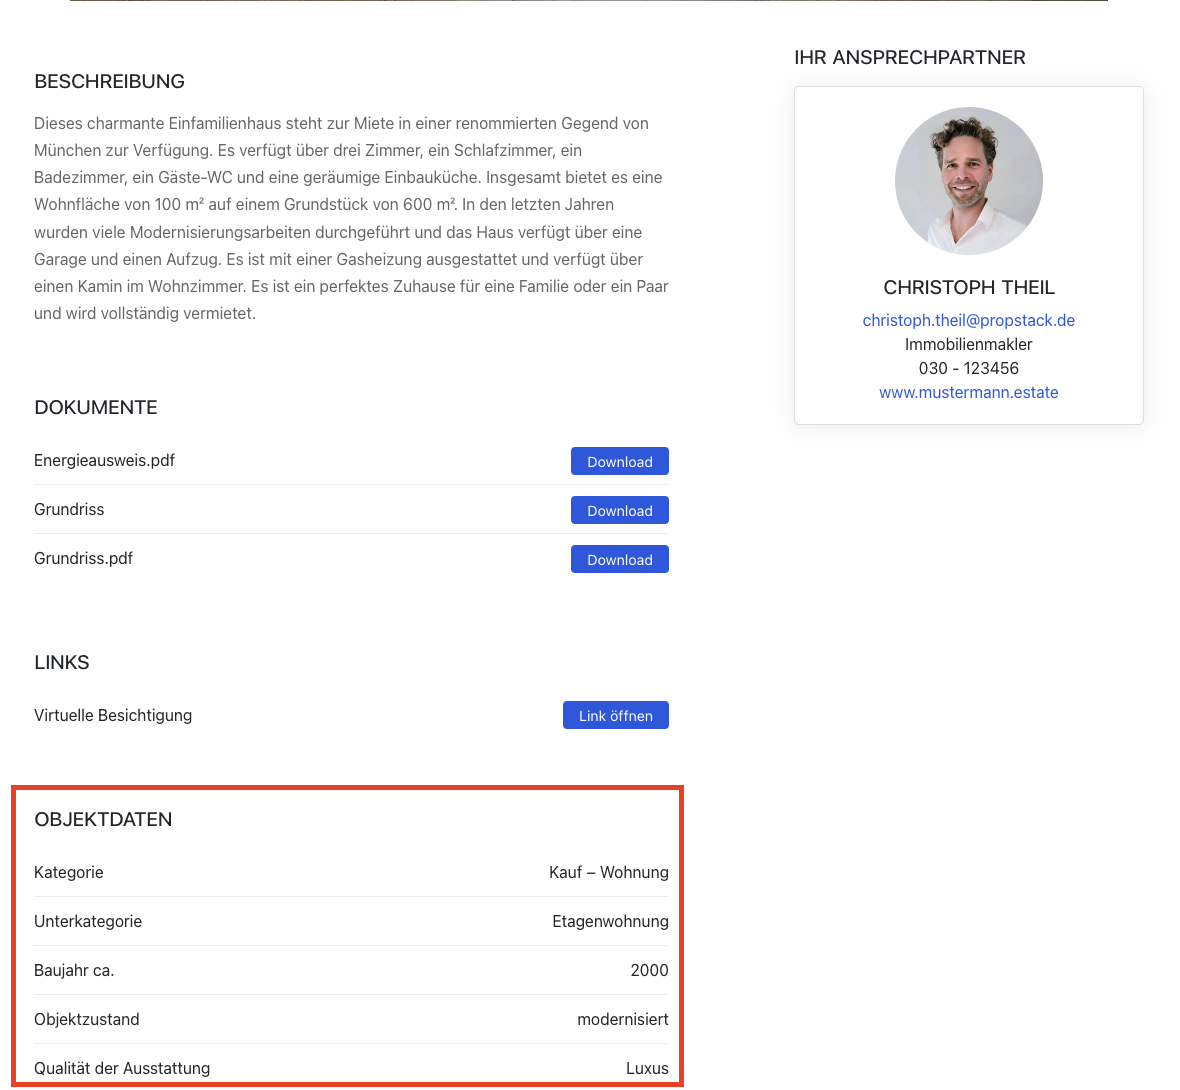
Task: Click christoph.theil@propstack.de email link
Action: pyautogui.click(x=969, y=320)
